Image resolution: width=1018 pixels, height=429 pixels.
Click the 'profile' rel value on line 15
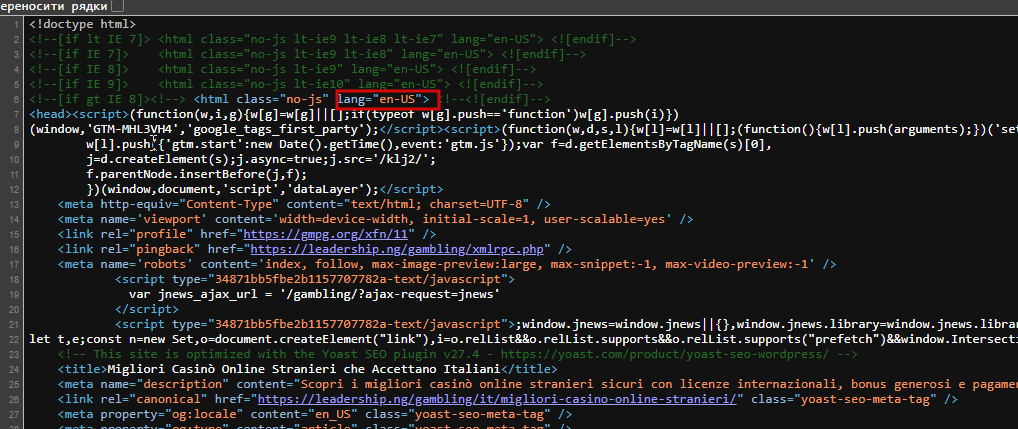(162, 234)
